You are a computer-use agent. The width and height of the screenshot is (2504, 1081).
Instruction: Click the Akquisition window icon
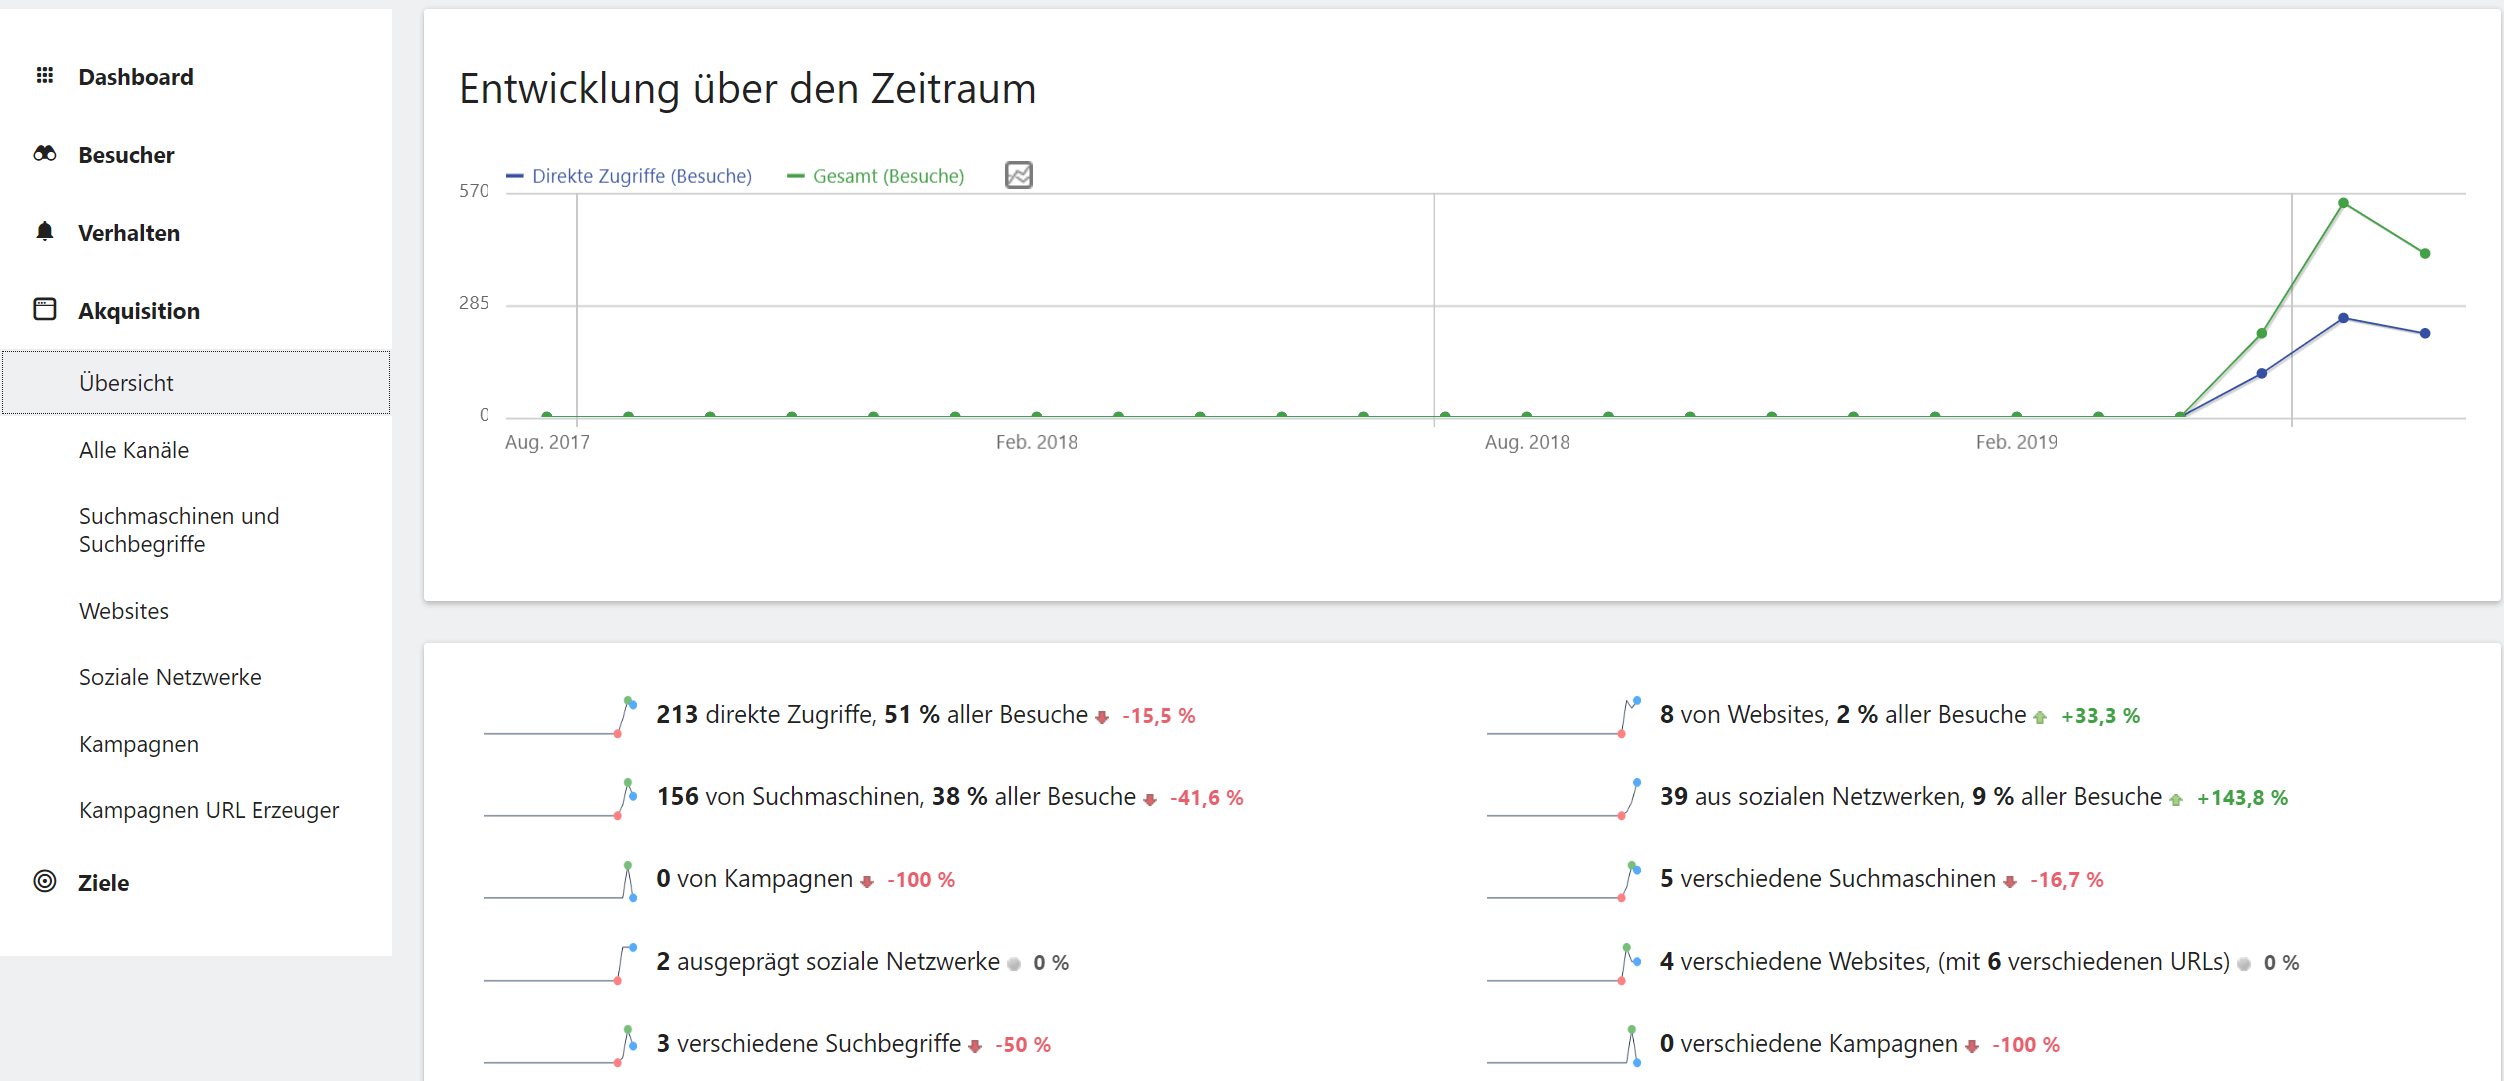point(45,309)
